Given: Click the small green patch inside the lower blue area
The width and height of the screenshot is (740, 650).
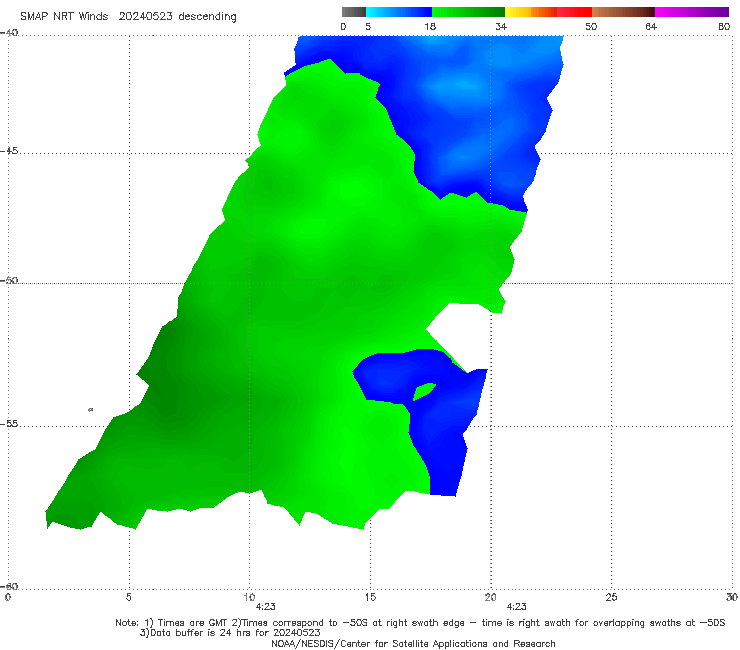Looking at the screenshot, I should tap(424, 391).
